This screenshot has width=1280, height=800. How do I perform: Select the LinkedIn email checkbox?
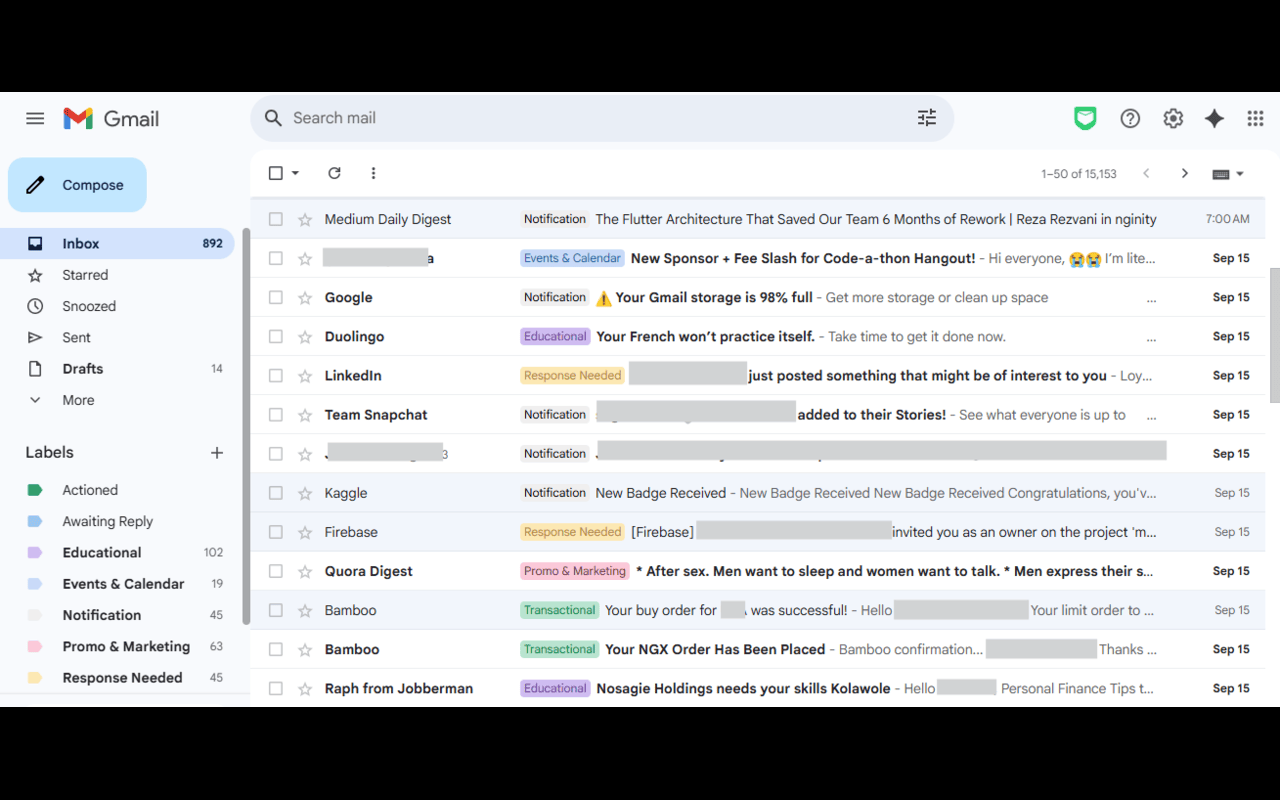tap(276, 375)
